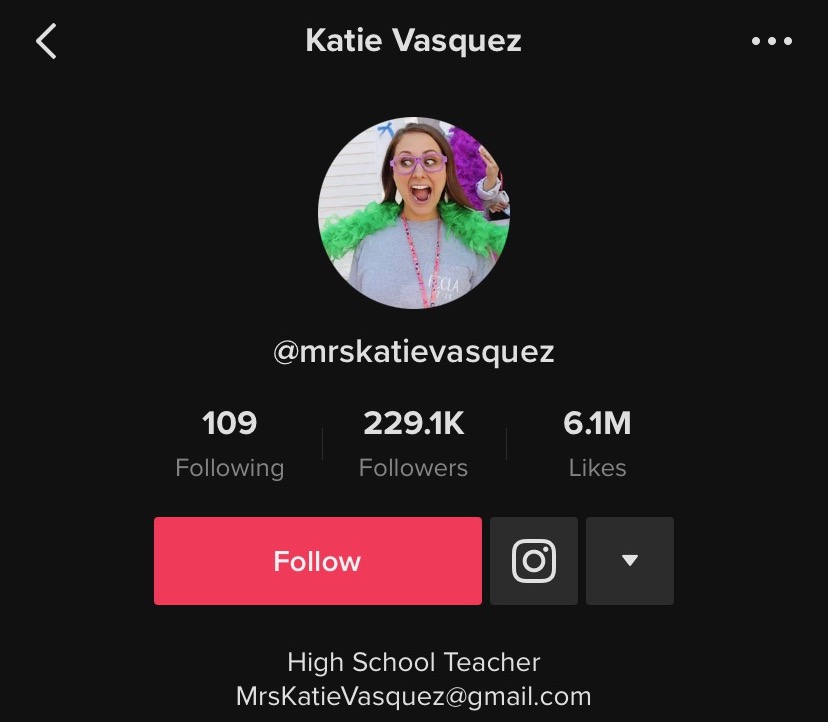Tap the Followers label under 229.1K

coord(413,468)
